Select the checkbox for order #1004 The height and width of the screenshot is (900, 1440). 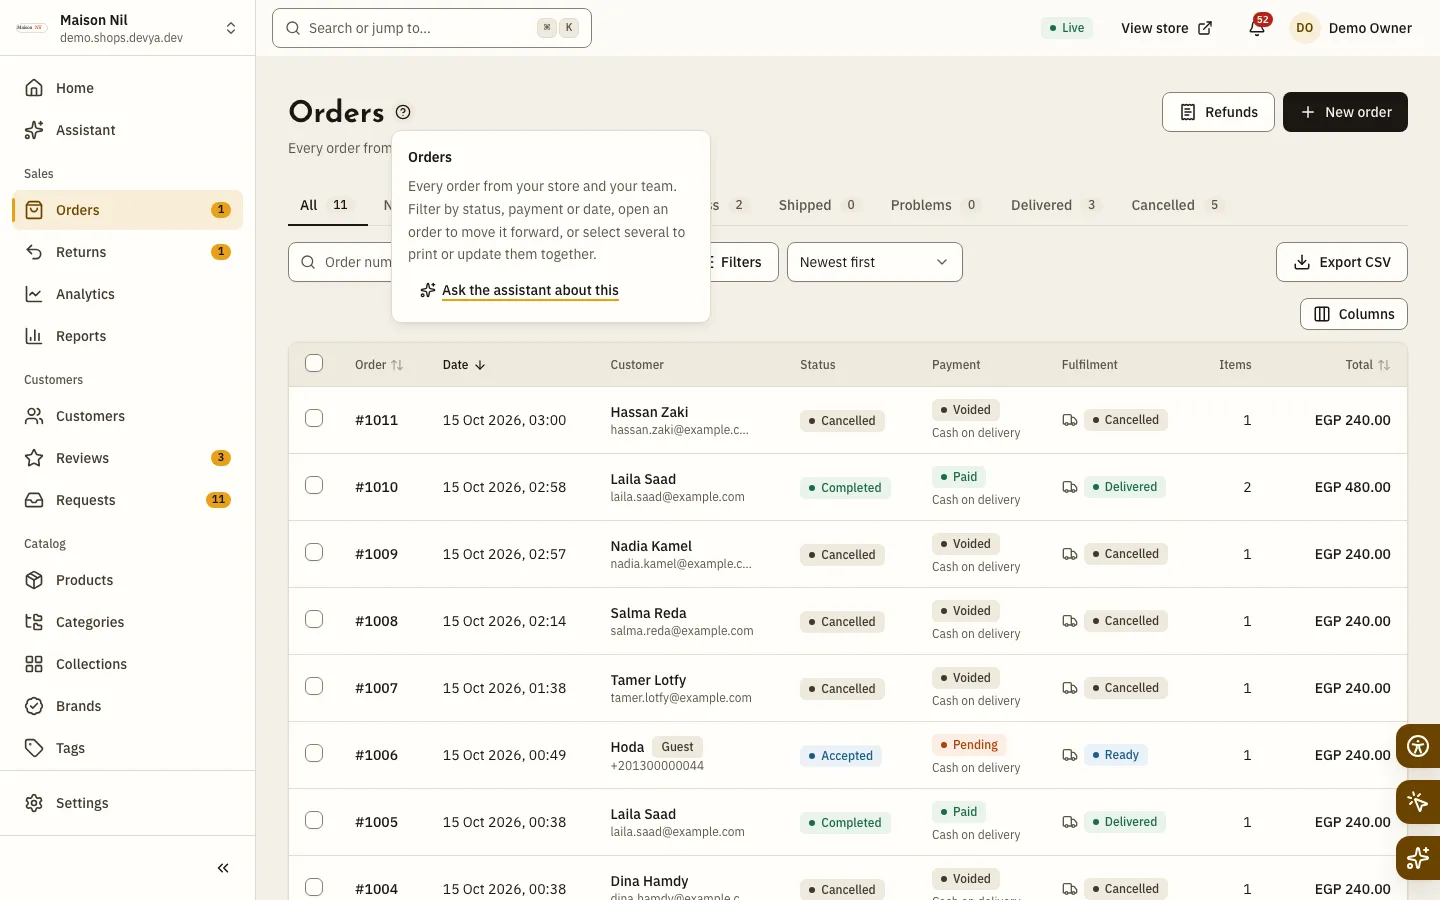(x=314, y=887)
